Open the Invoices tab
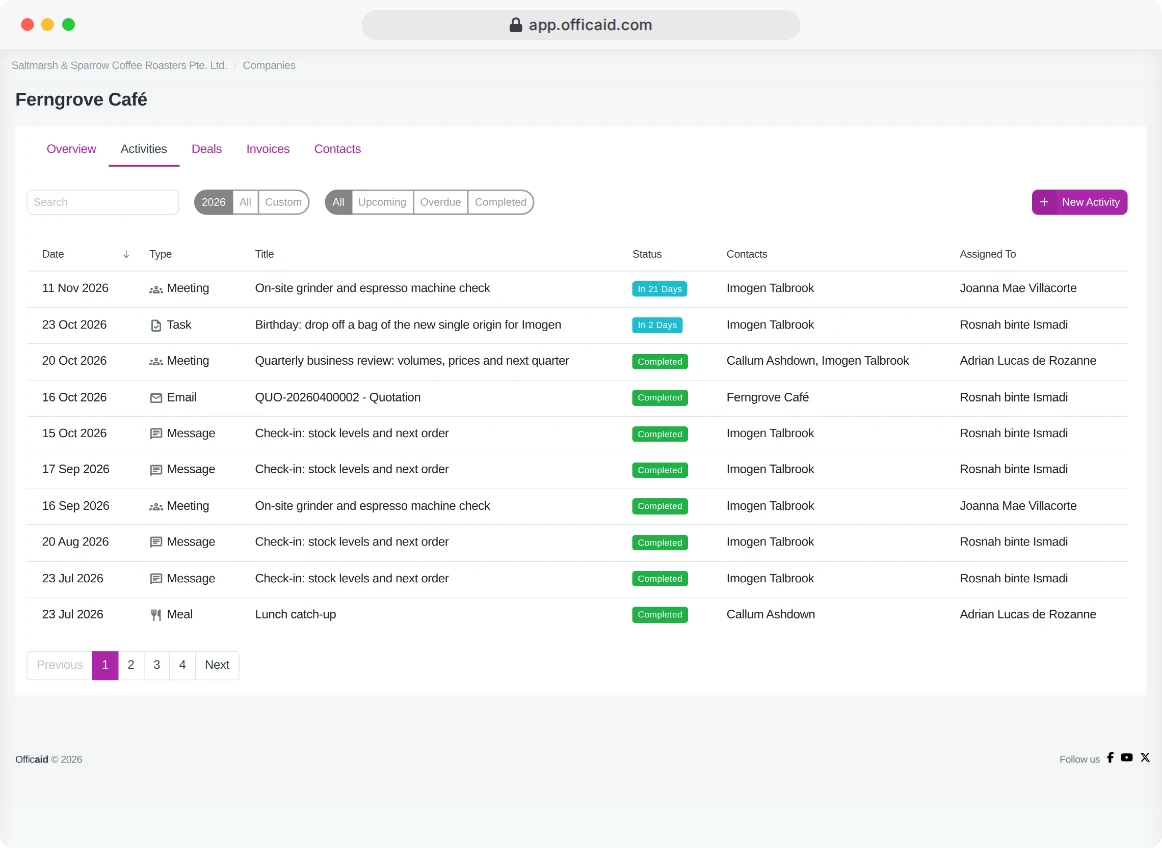This screenshot has height=848, width=1162. [x=268, y=149]
